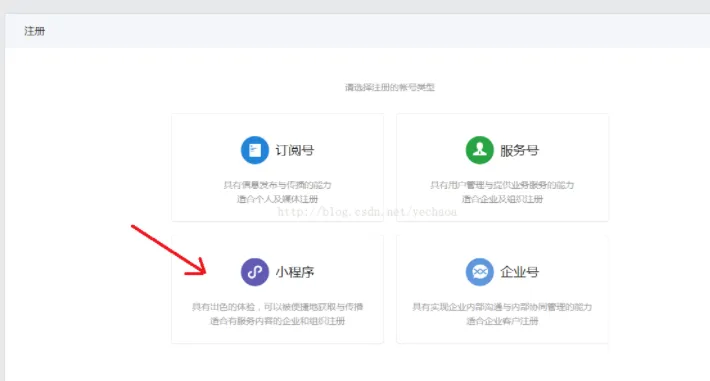Click the green 服务号 service account icon
This screenshot has height=381, width=710.
480,150
